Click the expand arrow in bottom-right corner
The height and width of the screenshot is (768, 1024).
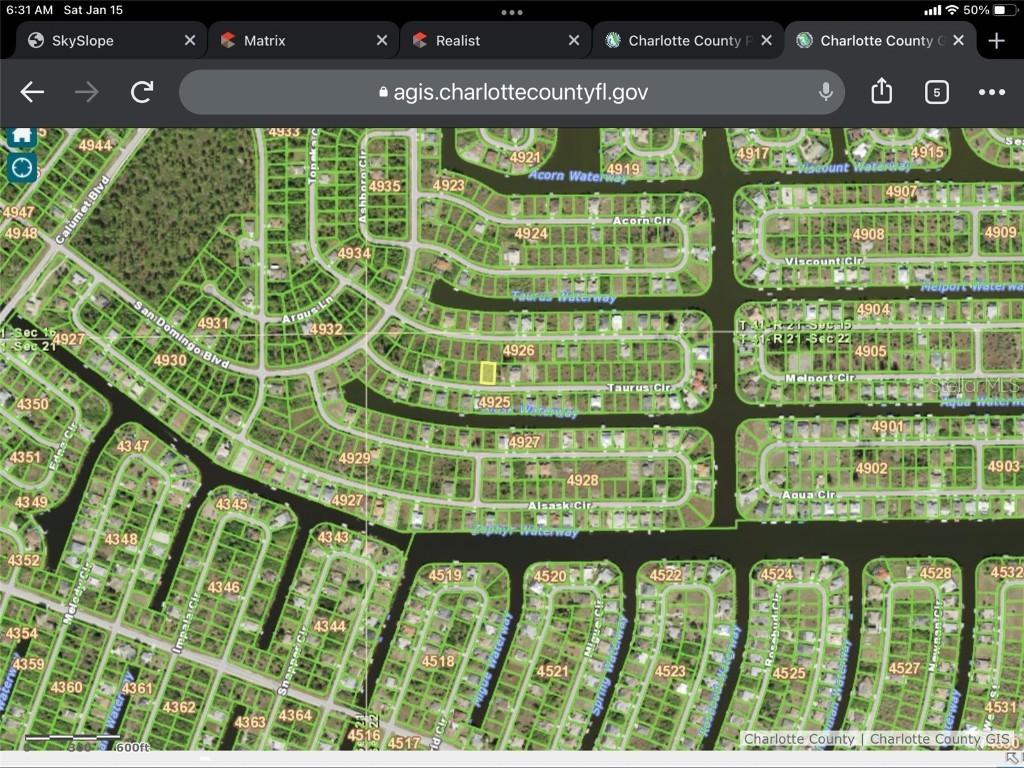pos(1014,758)
